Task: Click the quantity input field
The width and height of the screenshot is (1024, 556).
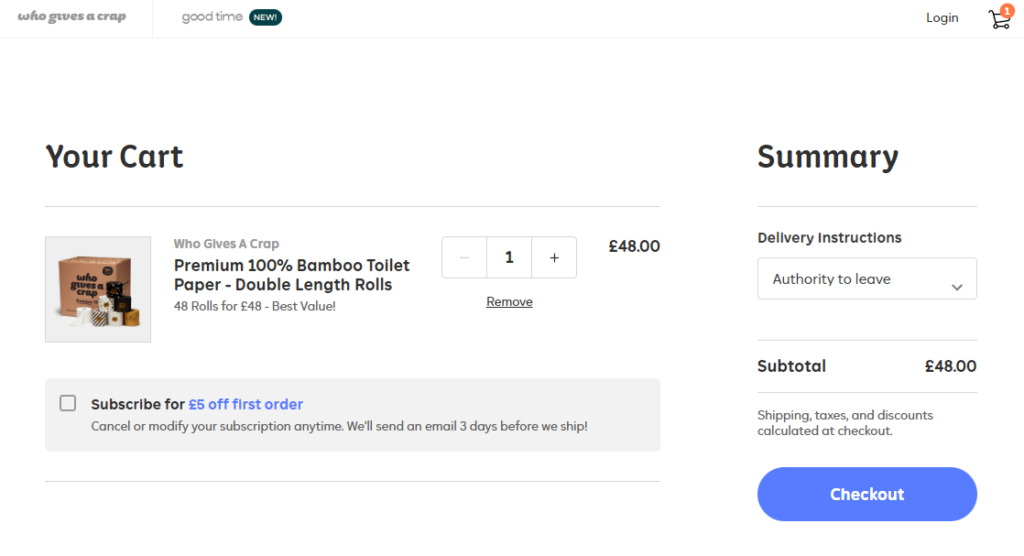Action: pos(509,257)
